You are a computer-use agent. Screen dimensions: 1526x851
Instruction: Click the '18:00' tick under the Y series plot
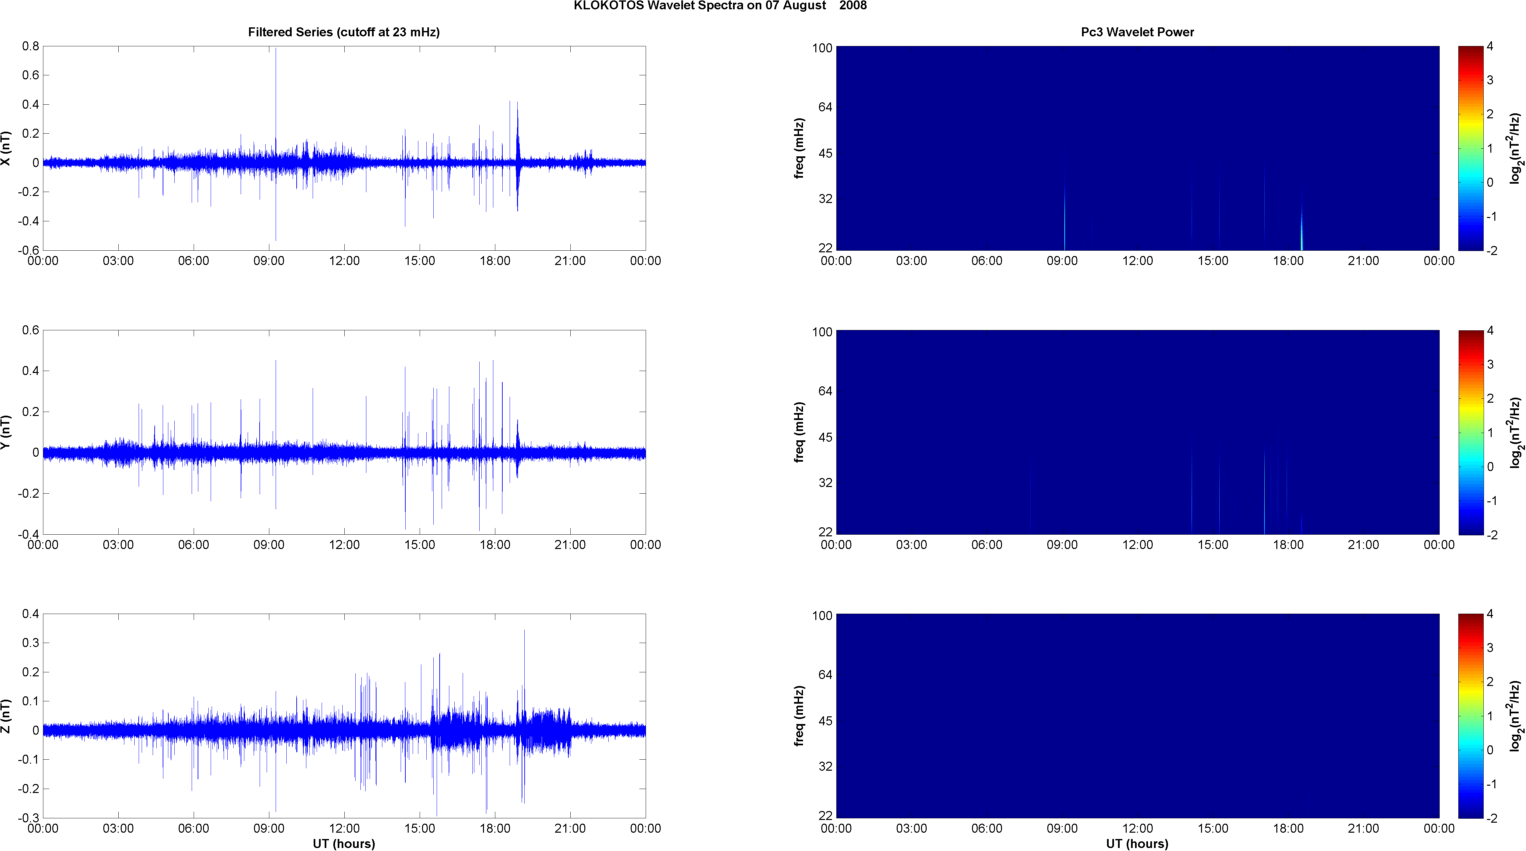click(495, 545)
